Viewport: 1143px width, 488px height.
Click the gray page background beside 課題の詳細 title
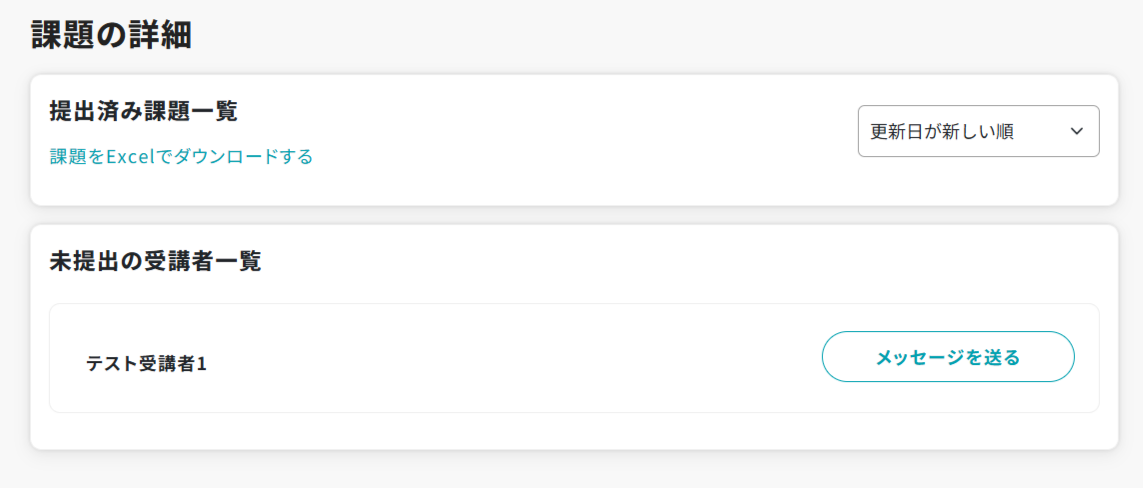[x=600, y=35]
